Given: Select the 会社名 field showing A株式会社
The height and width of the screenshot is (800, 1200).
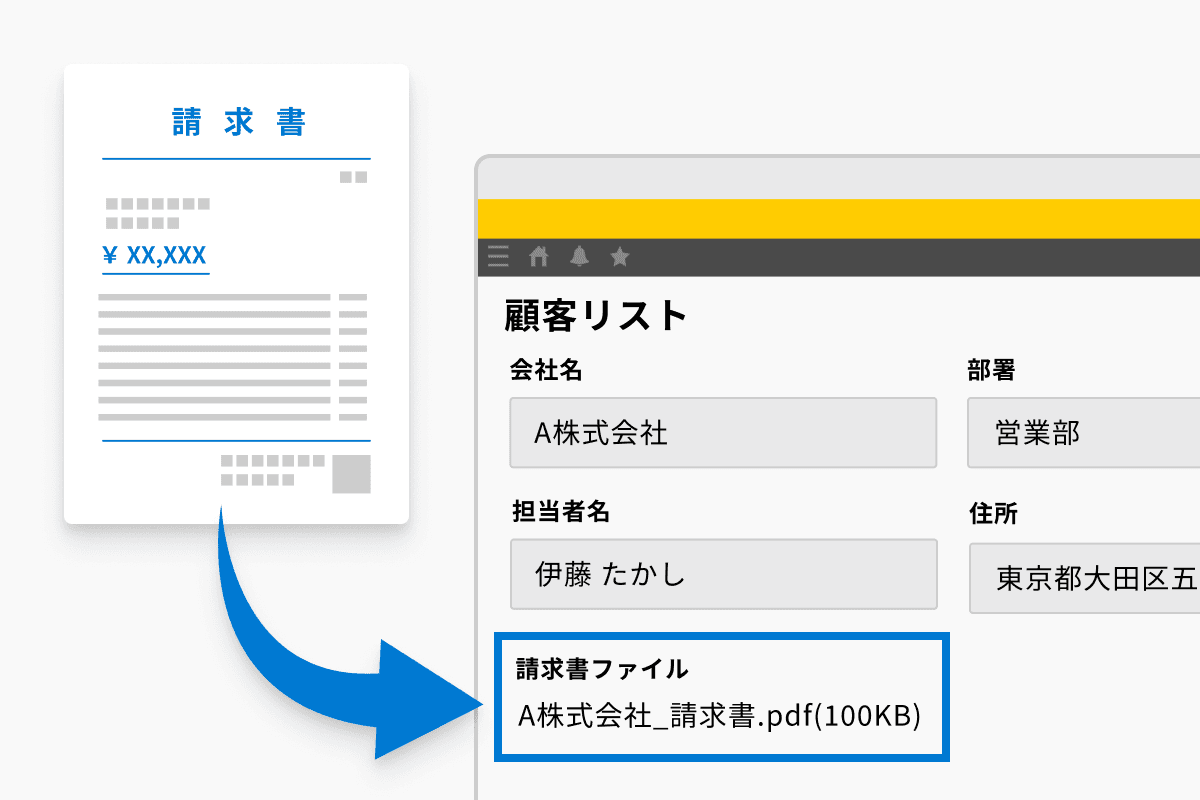Looking at the screenshot, I should tap(722, 432).
